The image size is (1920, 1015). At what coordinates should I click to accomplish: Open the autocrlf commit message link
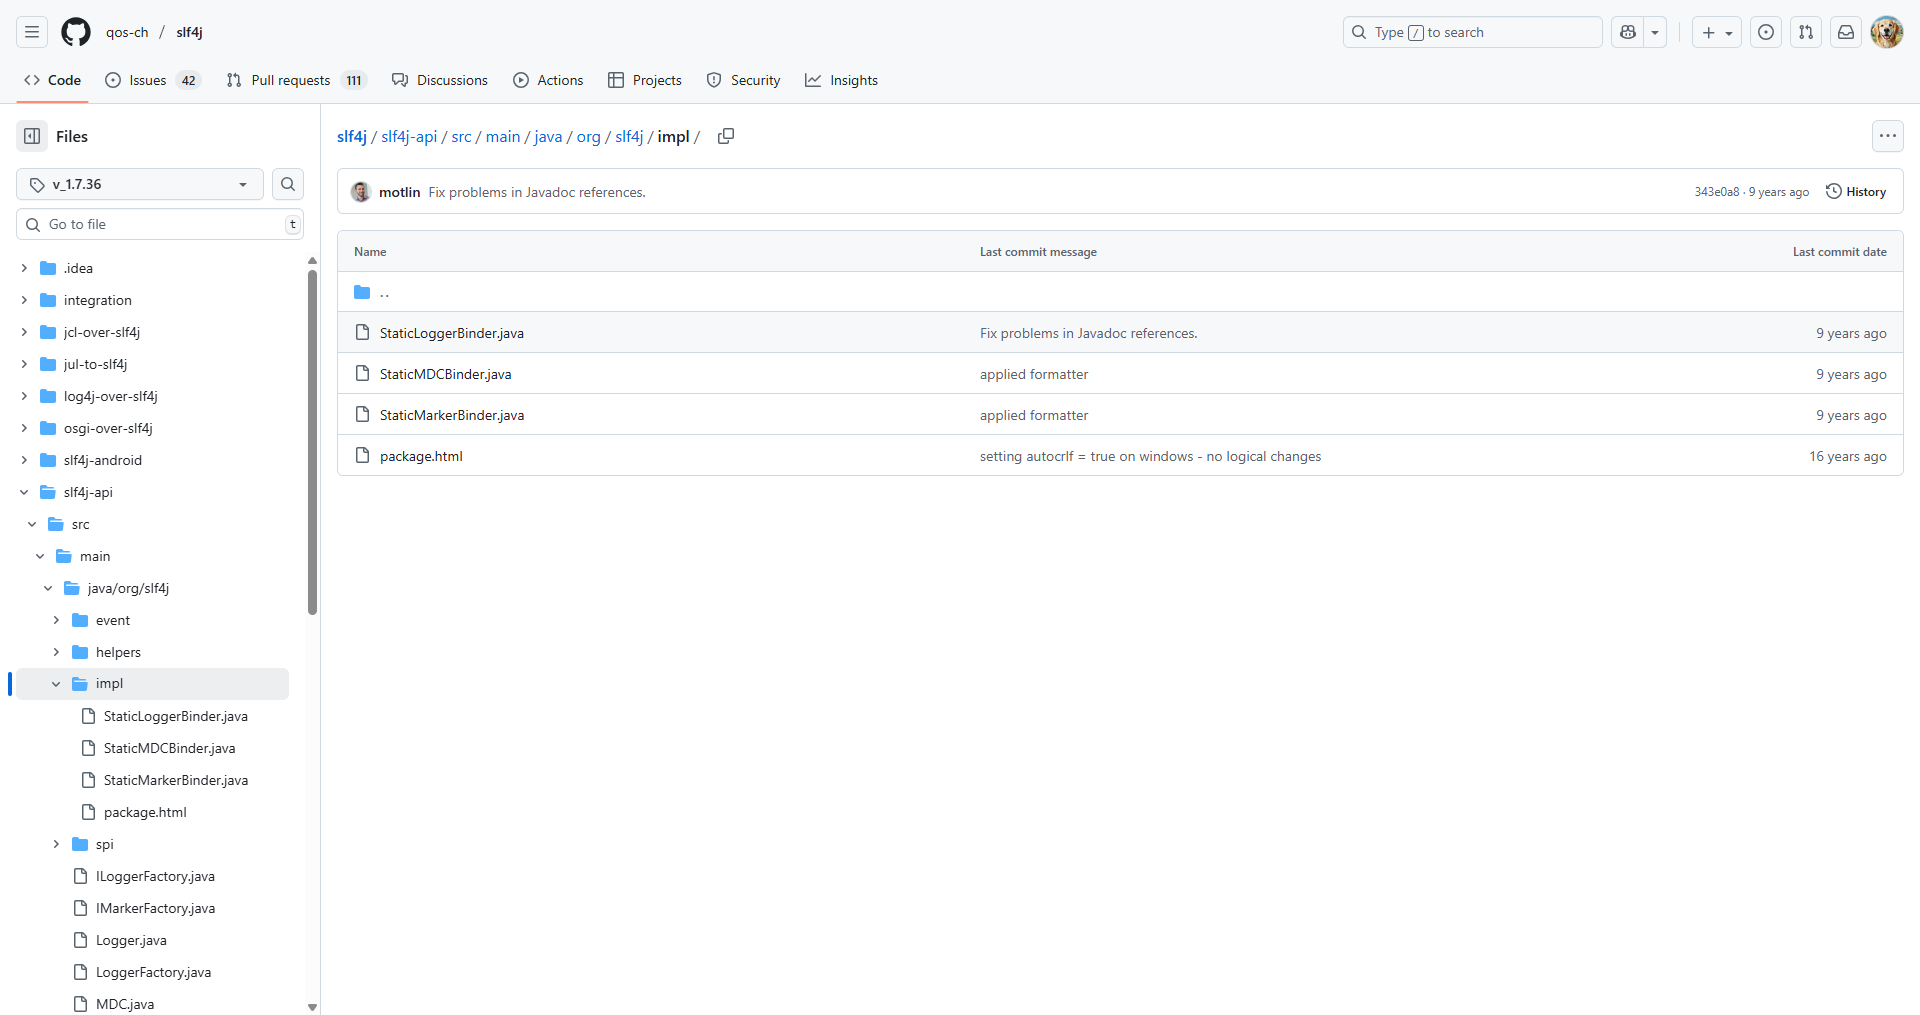[x=1150, y=456]
